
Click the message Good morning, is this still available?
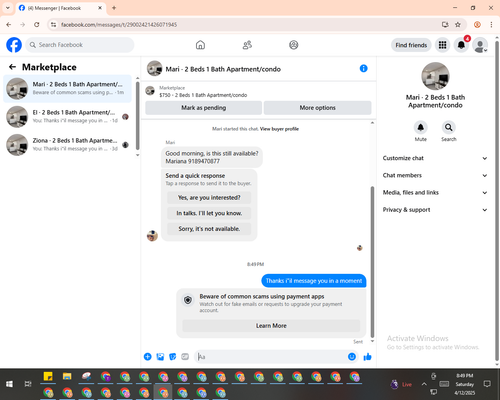click(212, 157)
